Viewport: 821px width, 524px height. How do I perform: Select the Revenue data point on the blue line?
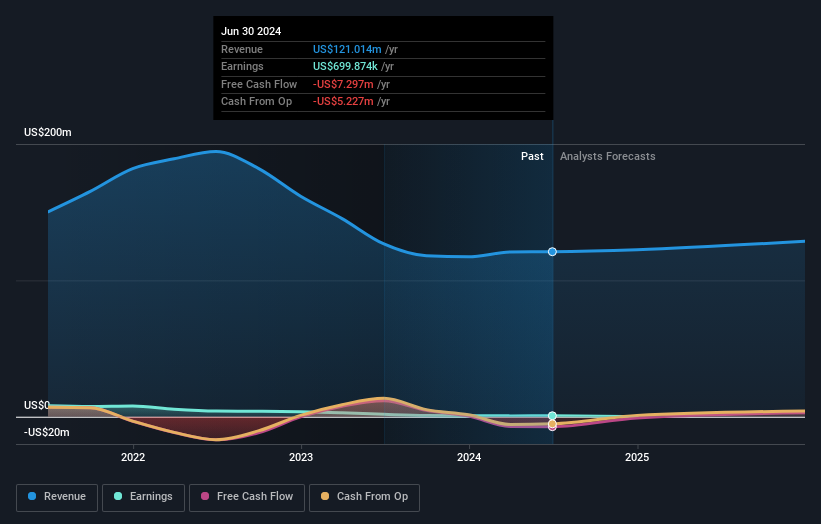[x=552, y=252]
